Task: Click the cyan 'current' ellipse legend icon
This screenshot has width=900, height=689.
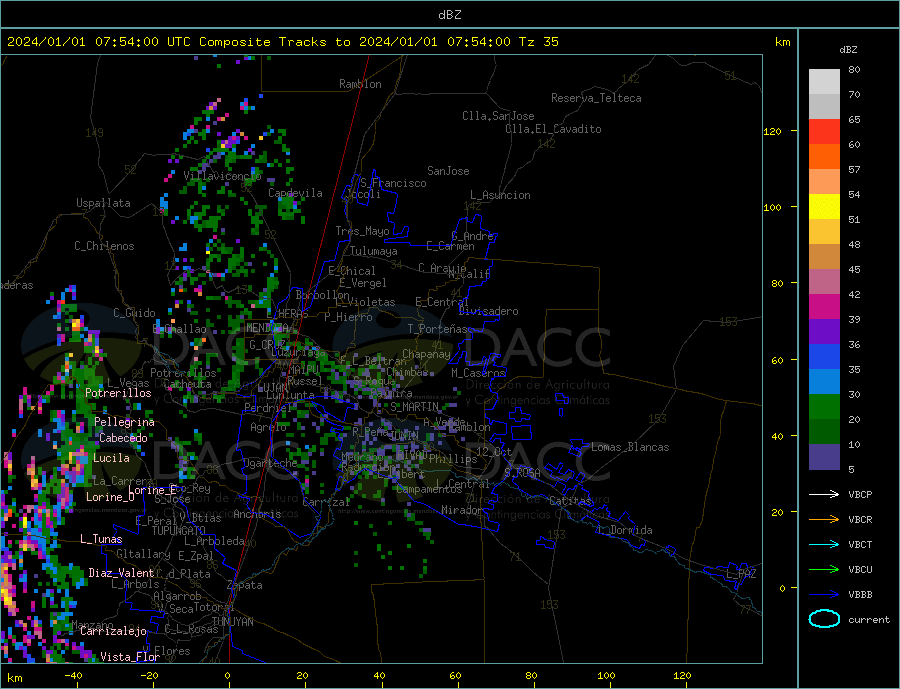Action: 824,619
